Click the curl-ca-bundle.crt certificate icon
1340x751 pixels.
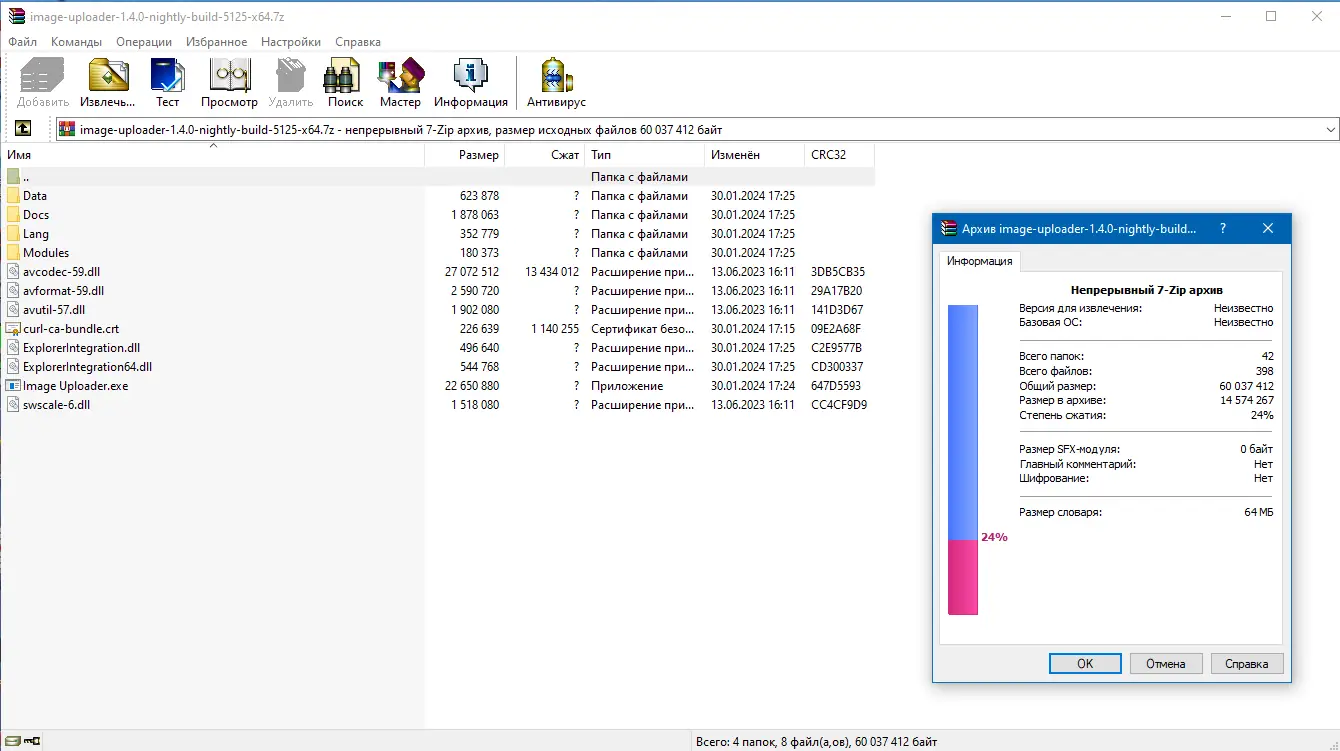pos(13,329)
